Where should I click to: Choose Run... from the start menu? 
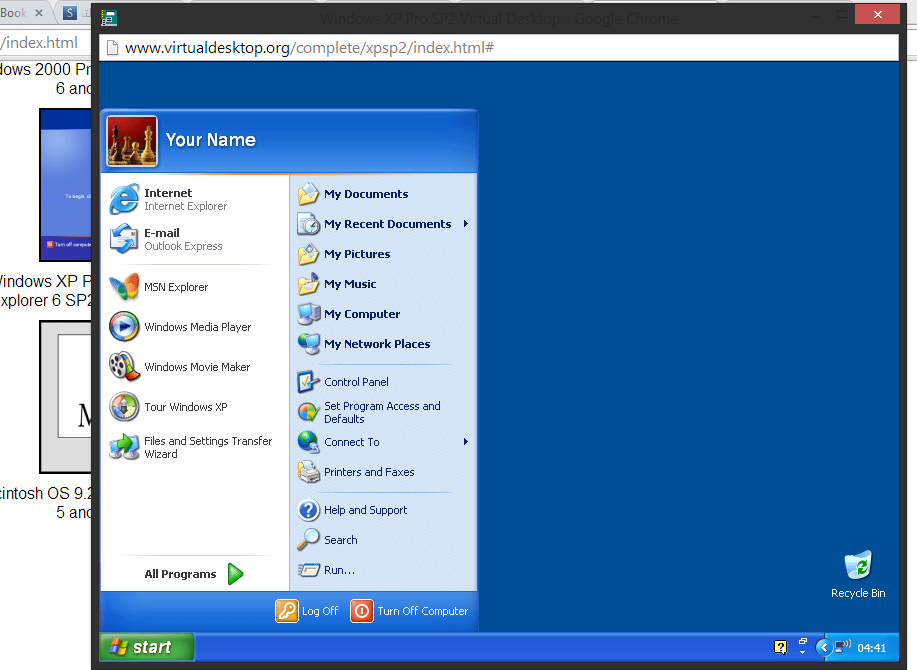339,570
